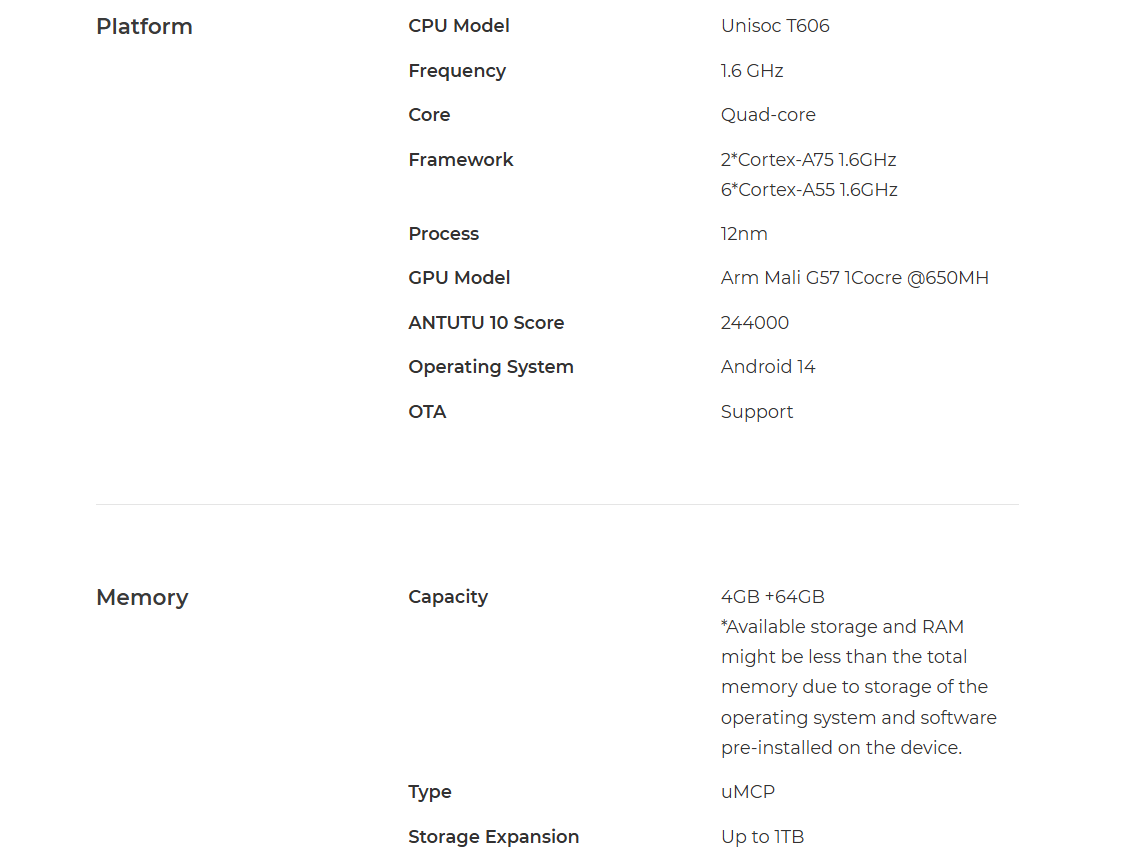Click the 6*Cortex-A55 1.6GHz line
1132x855 pixels.
coord(809,190)
